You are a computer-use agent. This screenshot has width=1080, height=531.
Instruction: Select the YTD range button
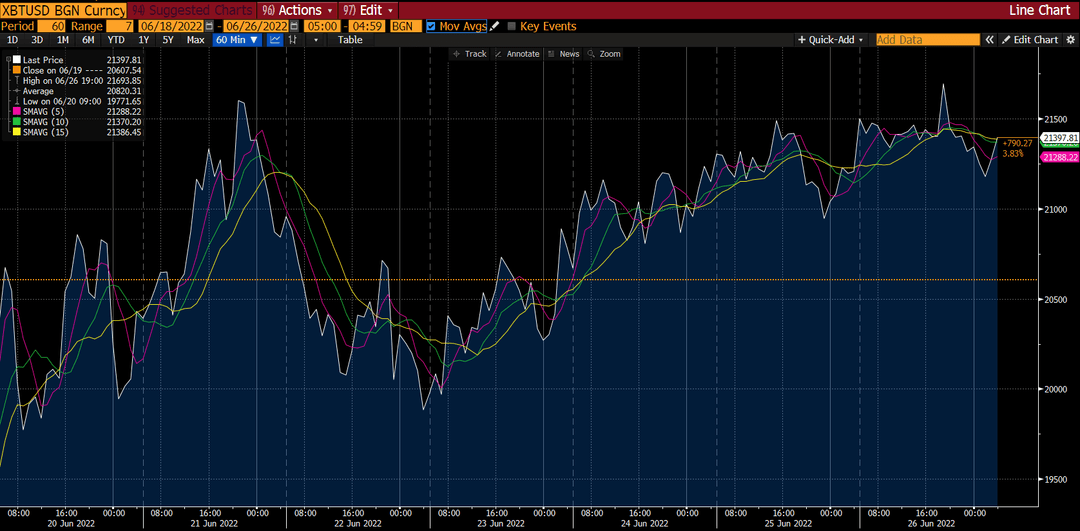coord(116,40)
